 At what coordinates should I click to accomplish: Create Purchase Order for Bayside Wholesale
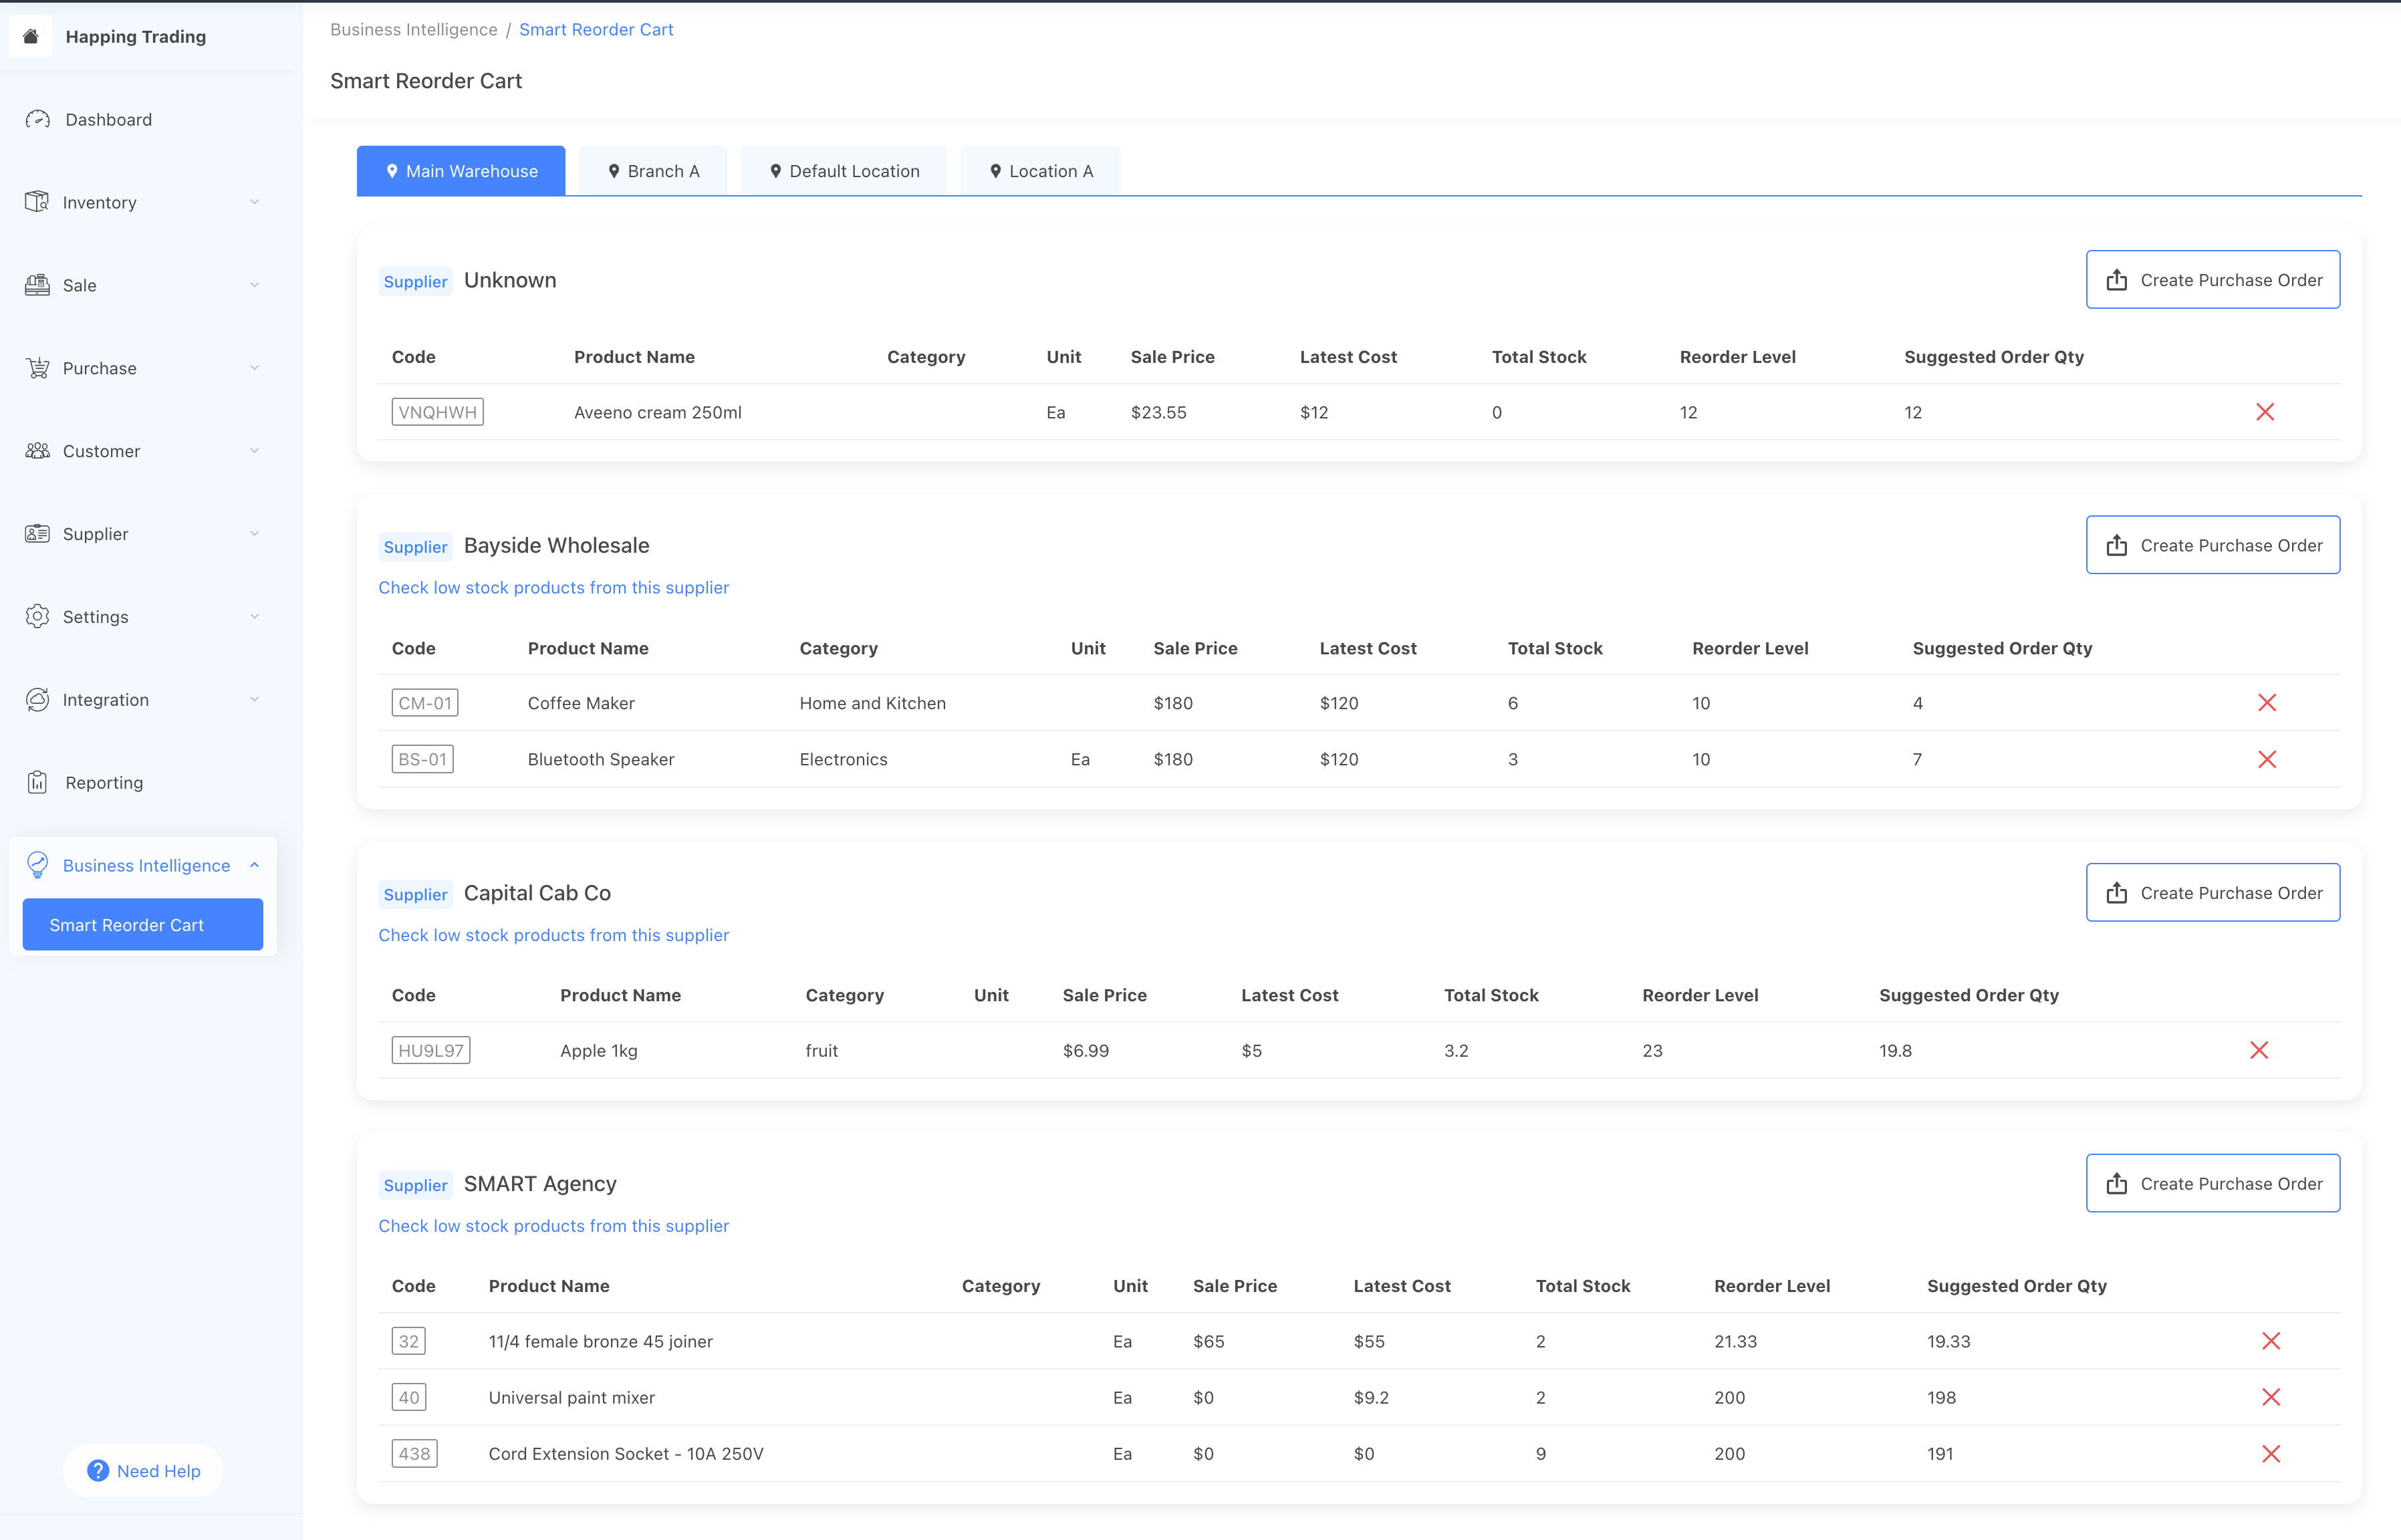tap(2212, 545)
